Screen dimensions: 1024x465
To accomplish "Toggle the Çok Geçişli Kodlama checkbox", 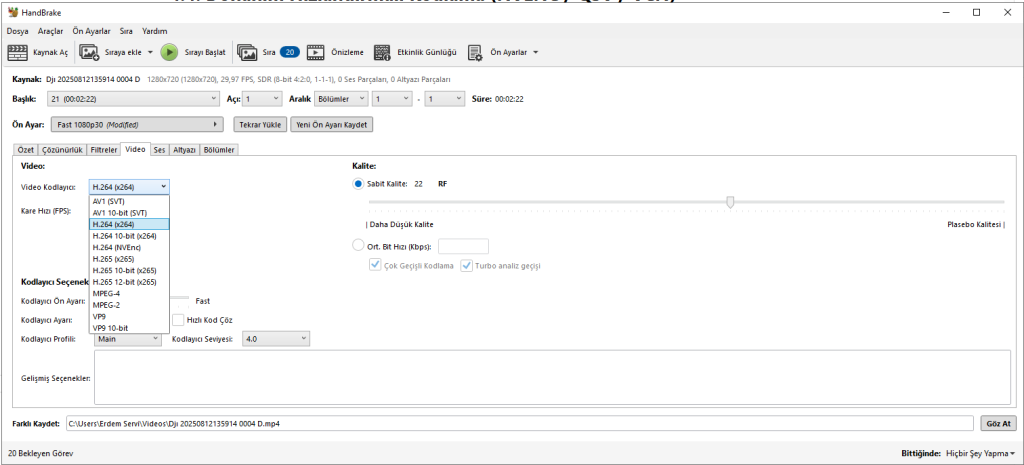I will pos(376,266).
